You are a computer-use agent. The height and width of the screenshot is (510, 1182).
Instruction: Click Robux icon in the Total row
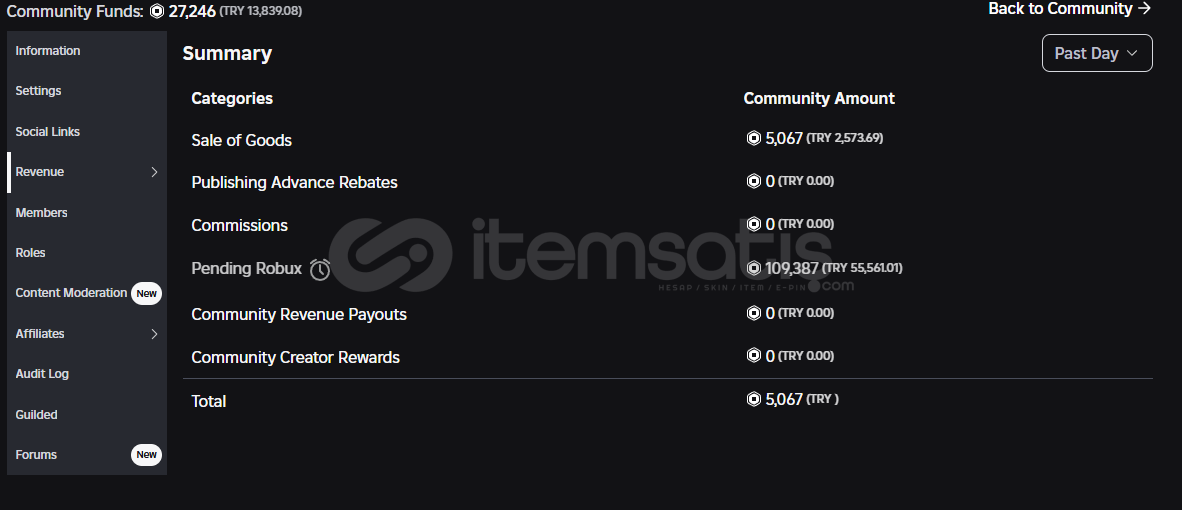click(x=754, y=399)
